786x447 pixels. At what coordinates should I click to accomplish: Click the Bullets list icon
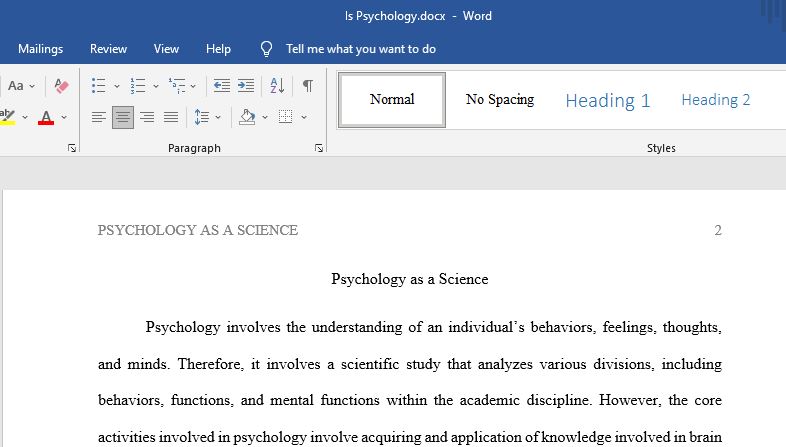99,86
